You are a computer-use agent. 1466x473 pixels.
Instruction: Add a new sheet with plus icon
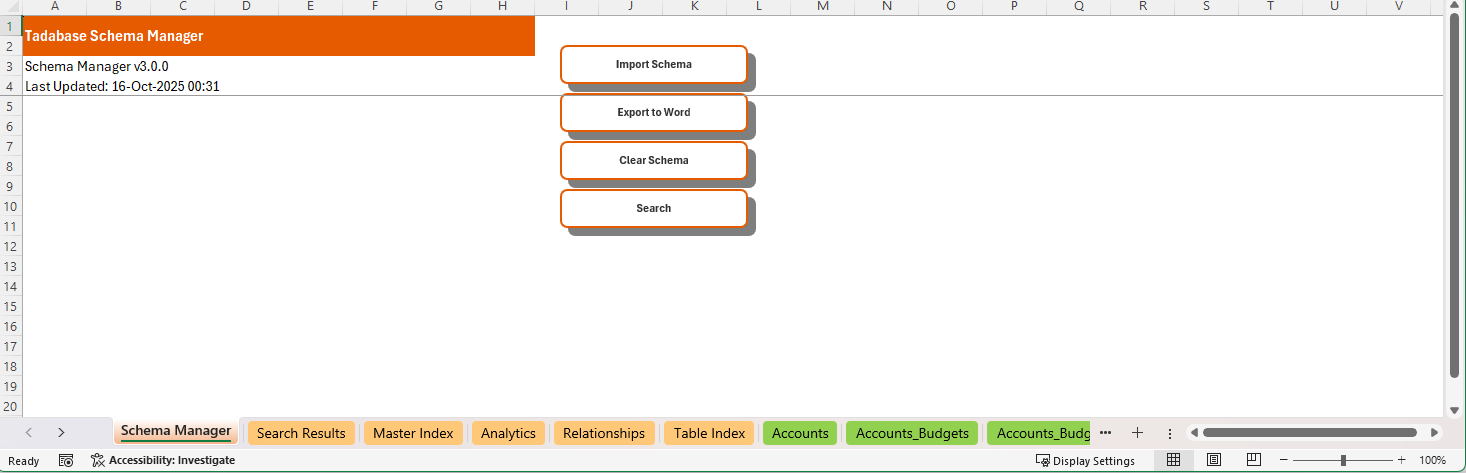click(x=1136, y=433)
